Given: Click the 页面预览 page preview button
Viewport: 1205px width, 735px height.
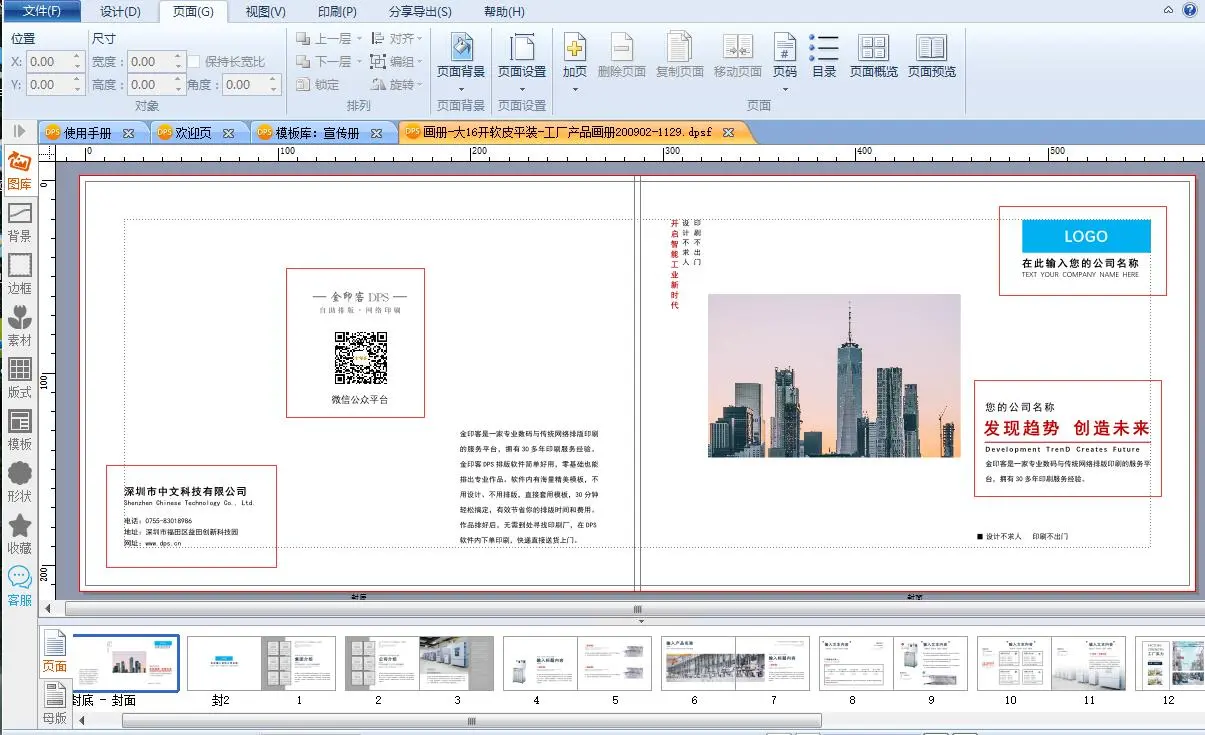Looking at the screenshot, I should point(931,56).
